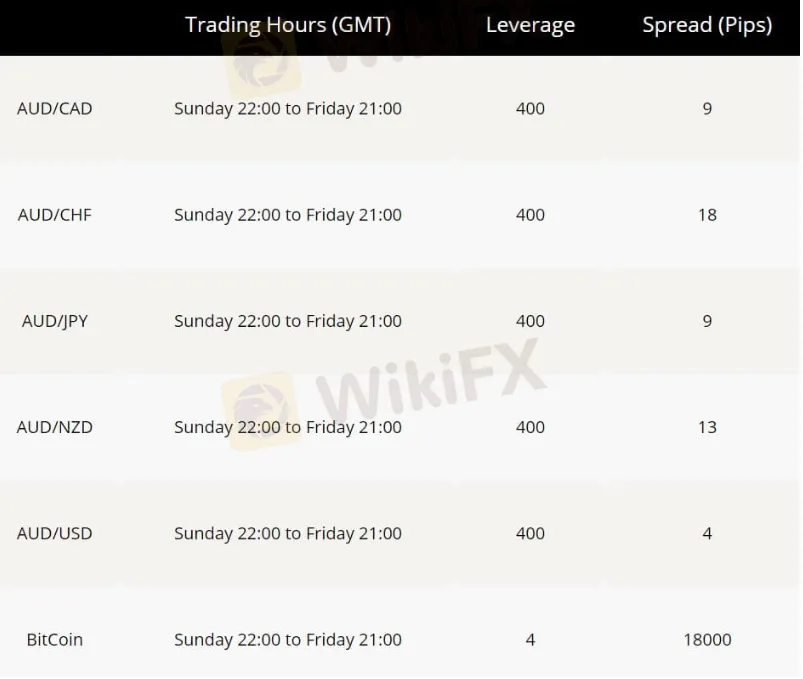Select the BitCoin instrument label
The height and width of the screenshot is (679, 803).
click(55, 639)
